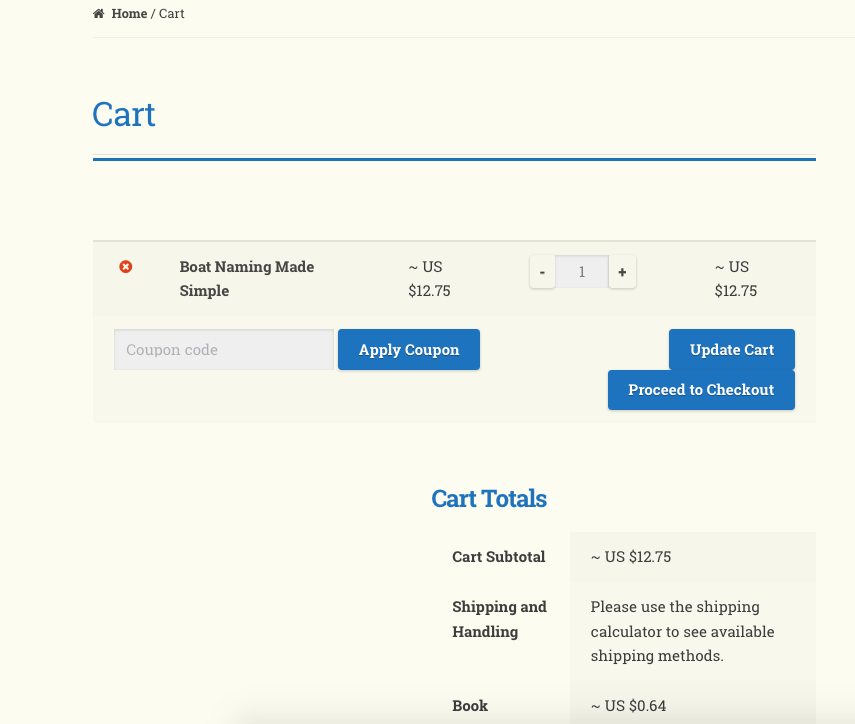The height and width of the screenshot is (724, 855).
Task: Click the Book fee amount US $0.64
Action: click(628, 706)
